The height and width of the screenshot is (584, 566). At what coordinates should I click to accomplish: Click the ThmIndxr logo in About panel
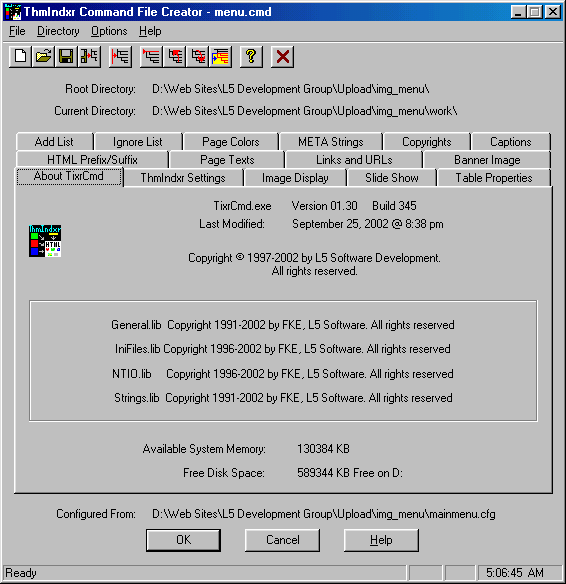click(x=45, y=241)
